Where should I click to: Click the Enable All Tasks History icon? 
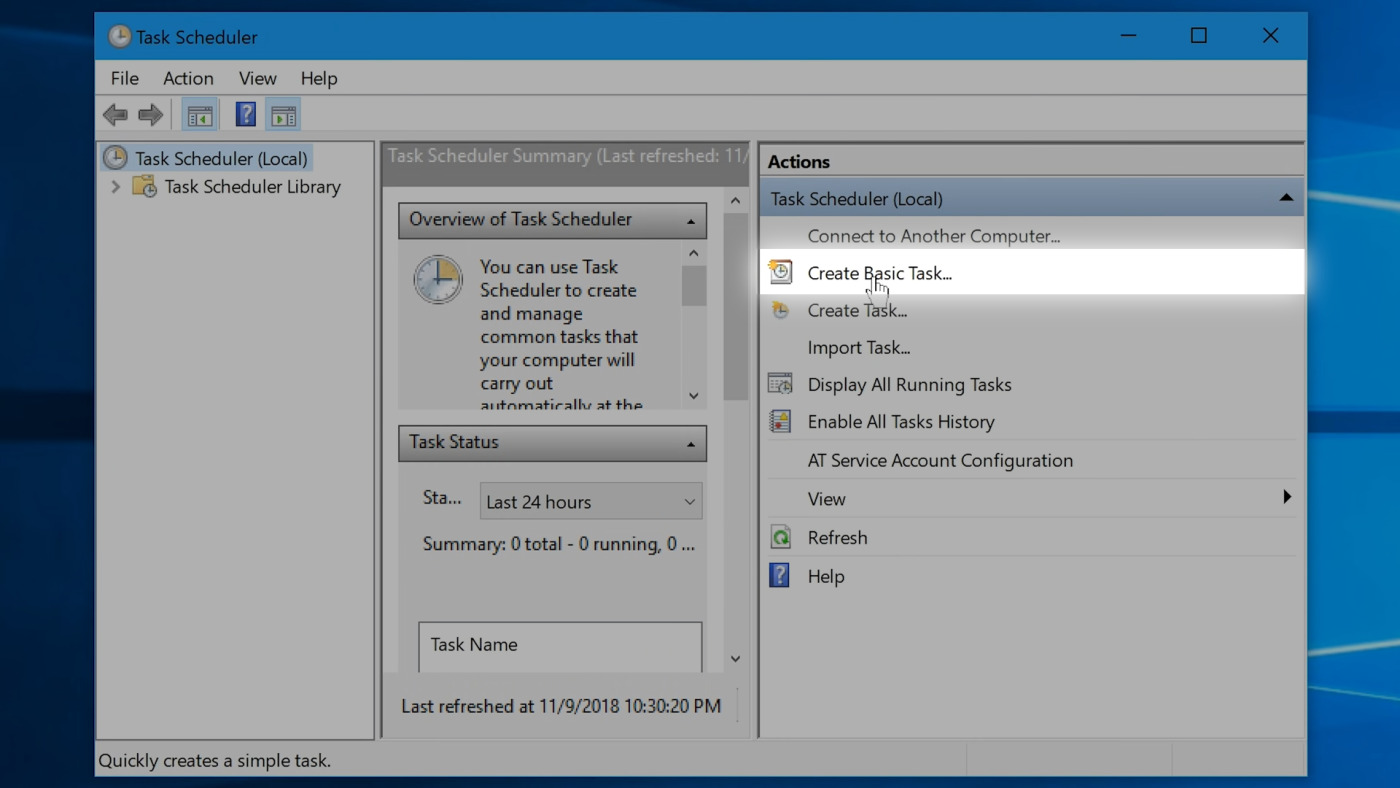[780, 421]
